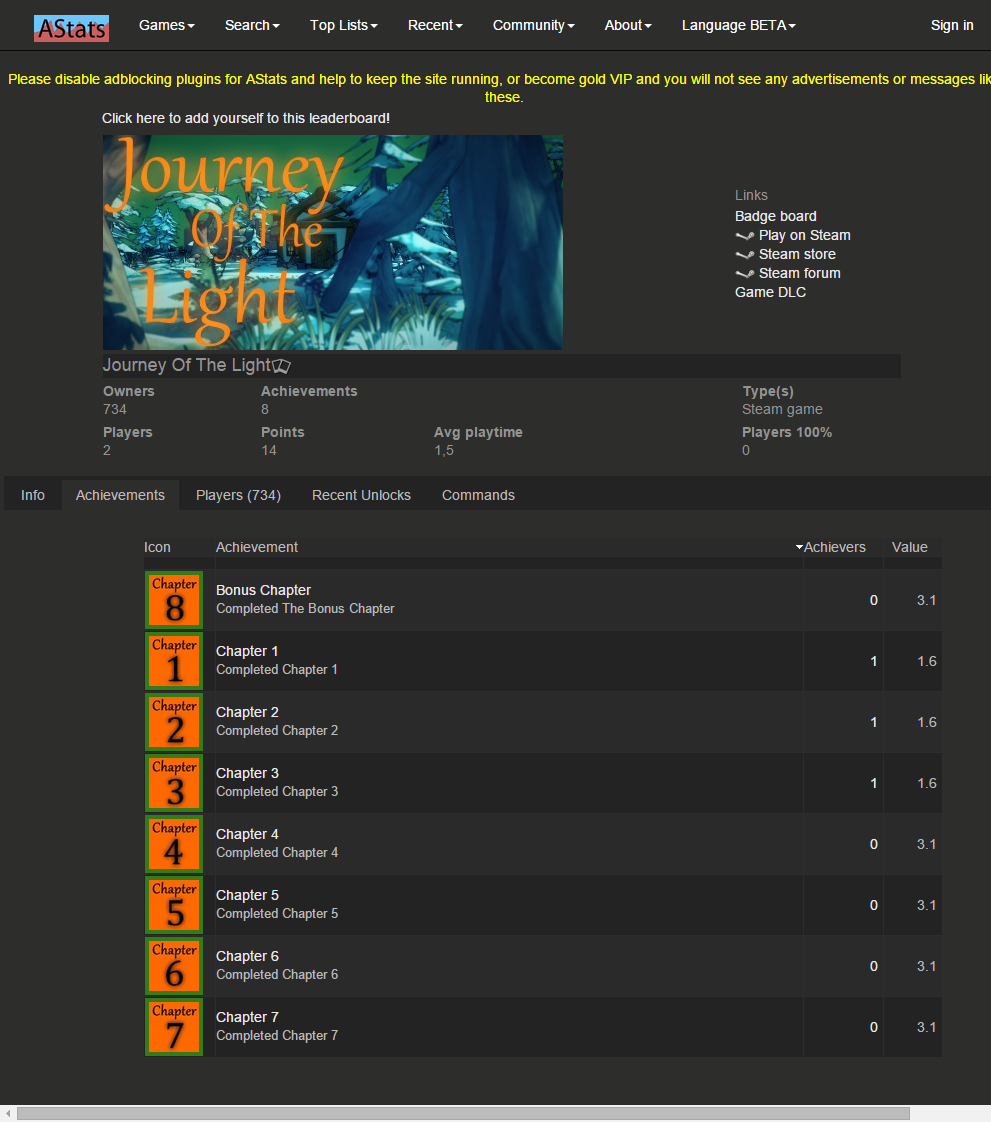991x1122 pixels.
Task: Switch to the Players (734) tab
Action: point(238,495)
